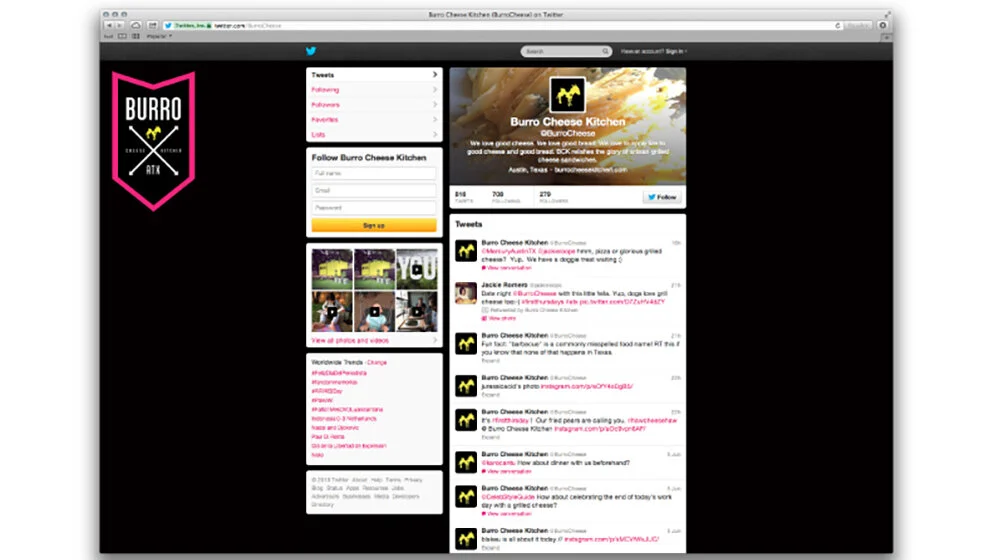Focus the Password field
Screen dimensions: 994x560
(x=374, y=207)
